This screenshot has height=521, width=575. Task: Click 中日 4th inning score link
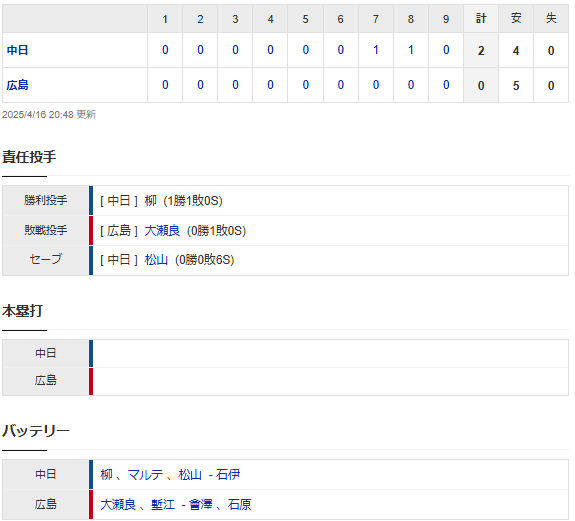coord(270,50)
